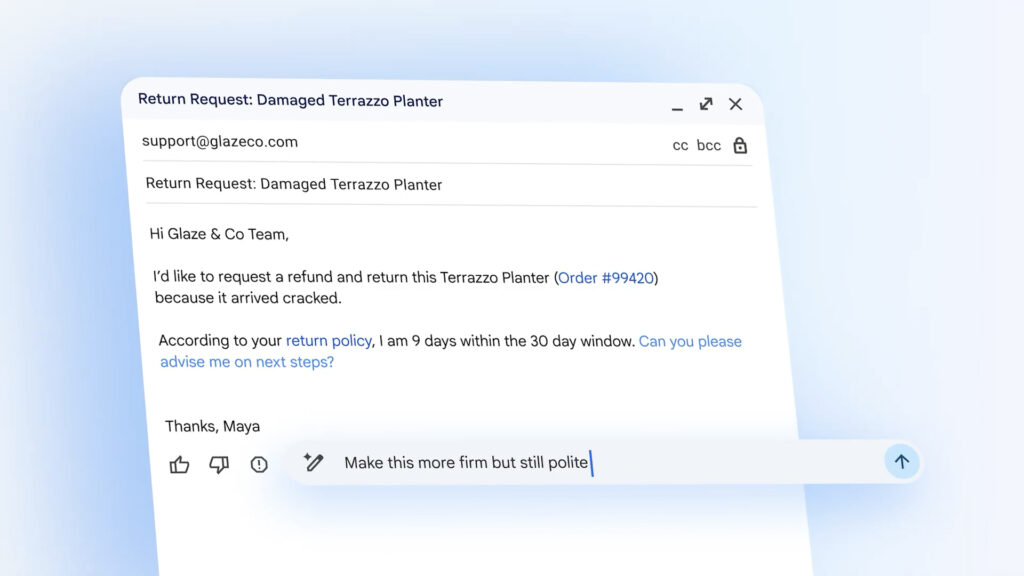Add bcc recipients
1024x576 pixels.
tap(709, 145)
